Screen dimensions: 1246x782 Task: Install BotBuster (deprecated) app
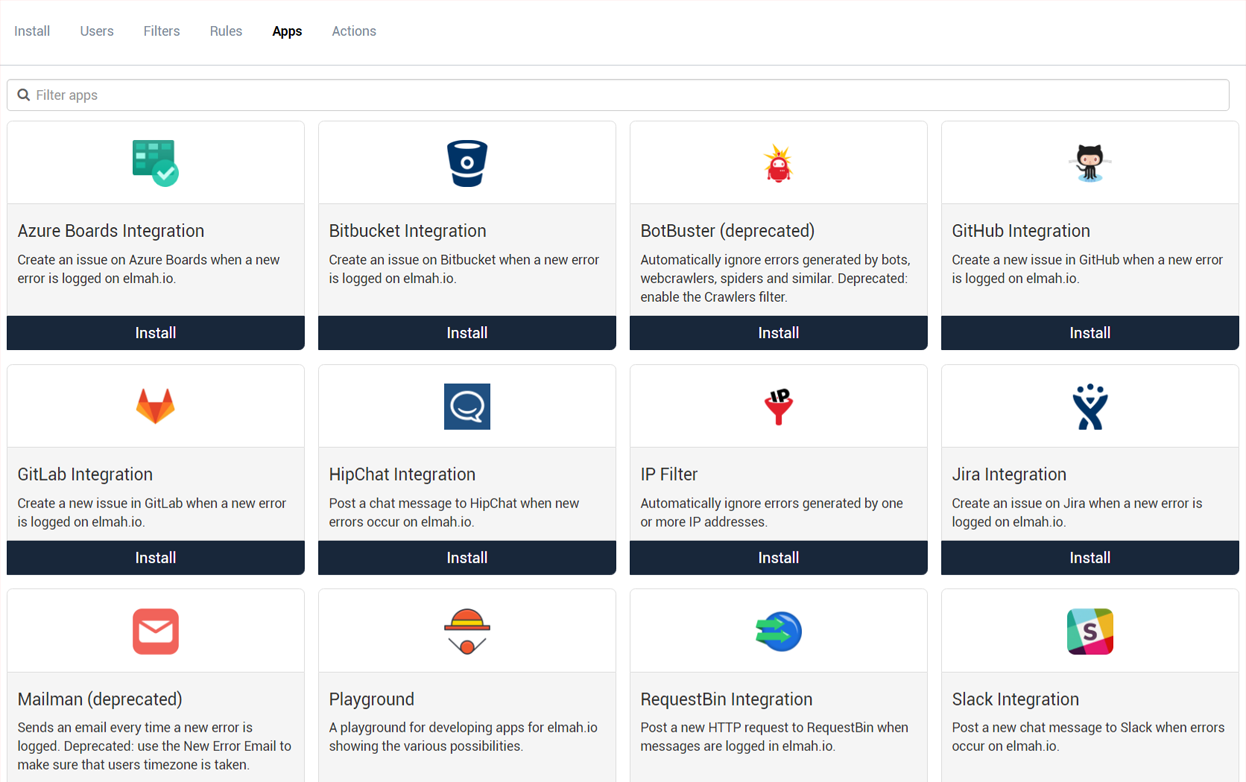coord(778,333)
